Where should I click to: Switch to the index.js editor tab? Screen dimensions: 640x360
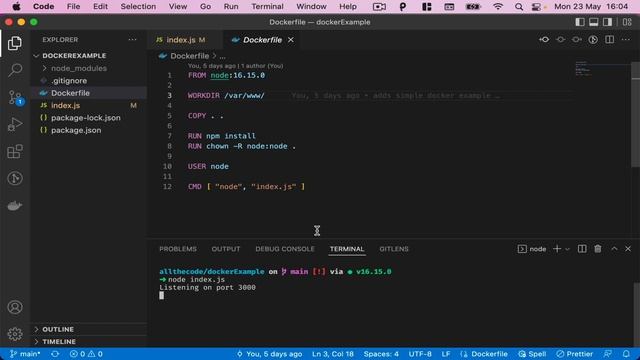pyautogui.click(x=181, y=40)
